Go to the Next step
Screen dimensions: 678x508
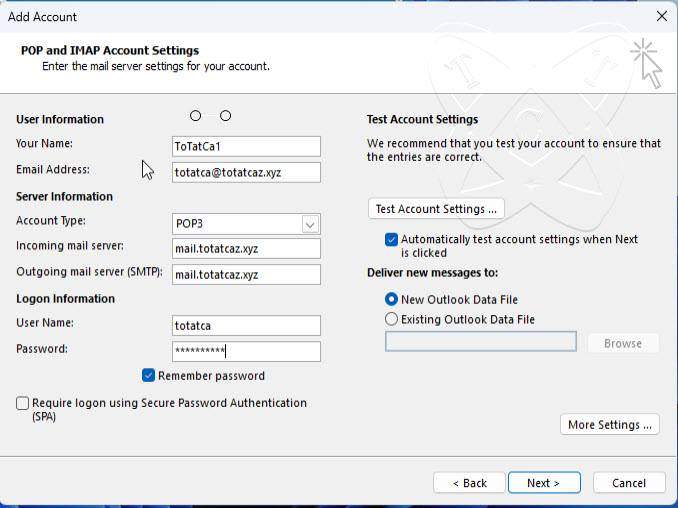[x=544, y=482]
